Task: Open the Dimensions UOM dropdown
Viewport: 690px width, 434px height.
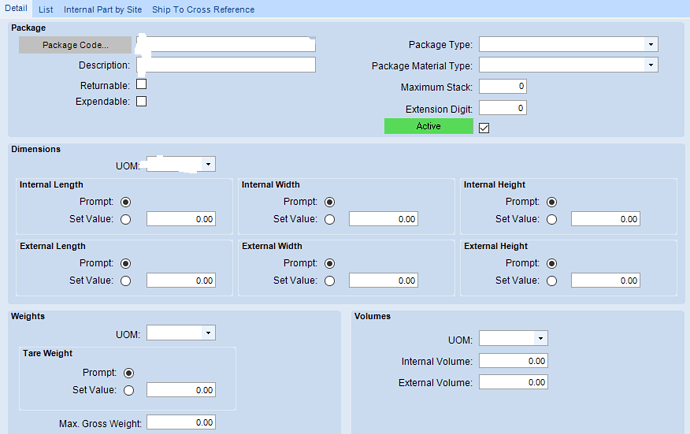Action: pyautogui.click(x=208, y=164)
